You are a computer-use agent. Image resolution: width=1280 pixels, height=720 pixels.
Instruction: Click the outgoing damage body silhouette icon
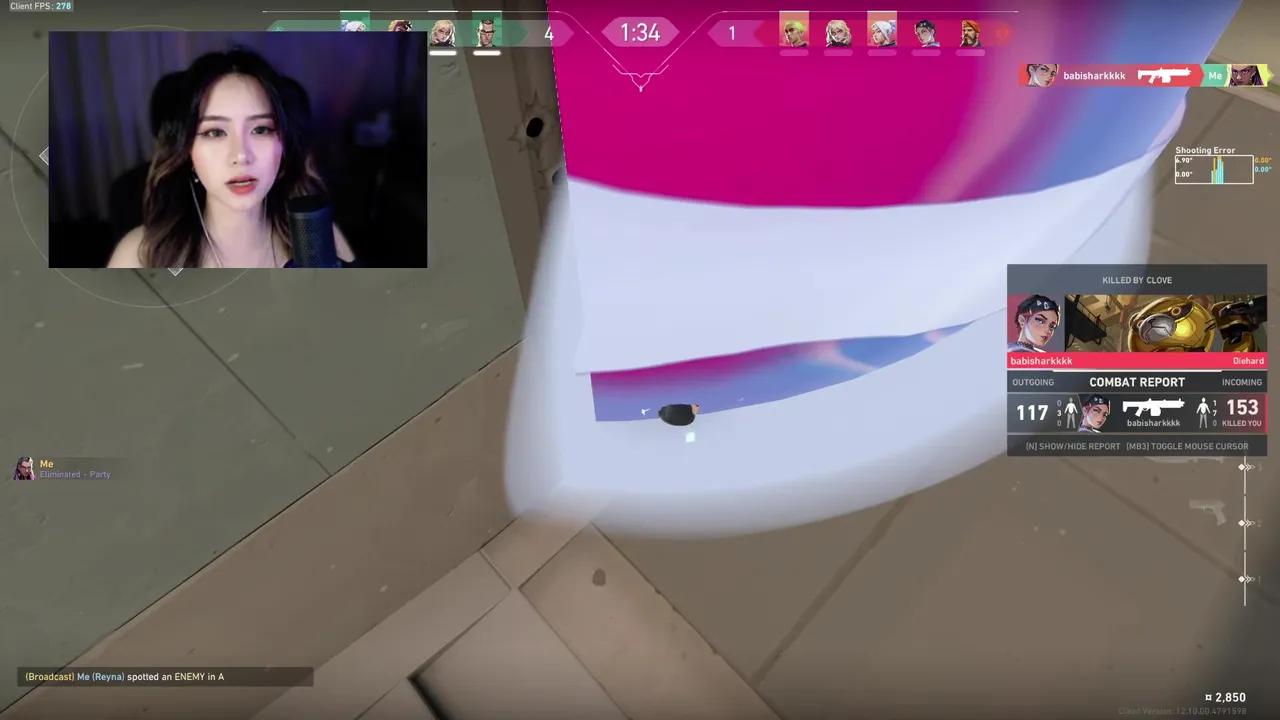pyautogui.click(x=1071, y=411)
